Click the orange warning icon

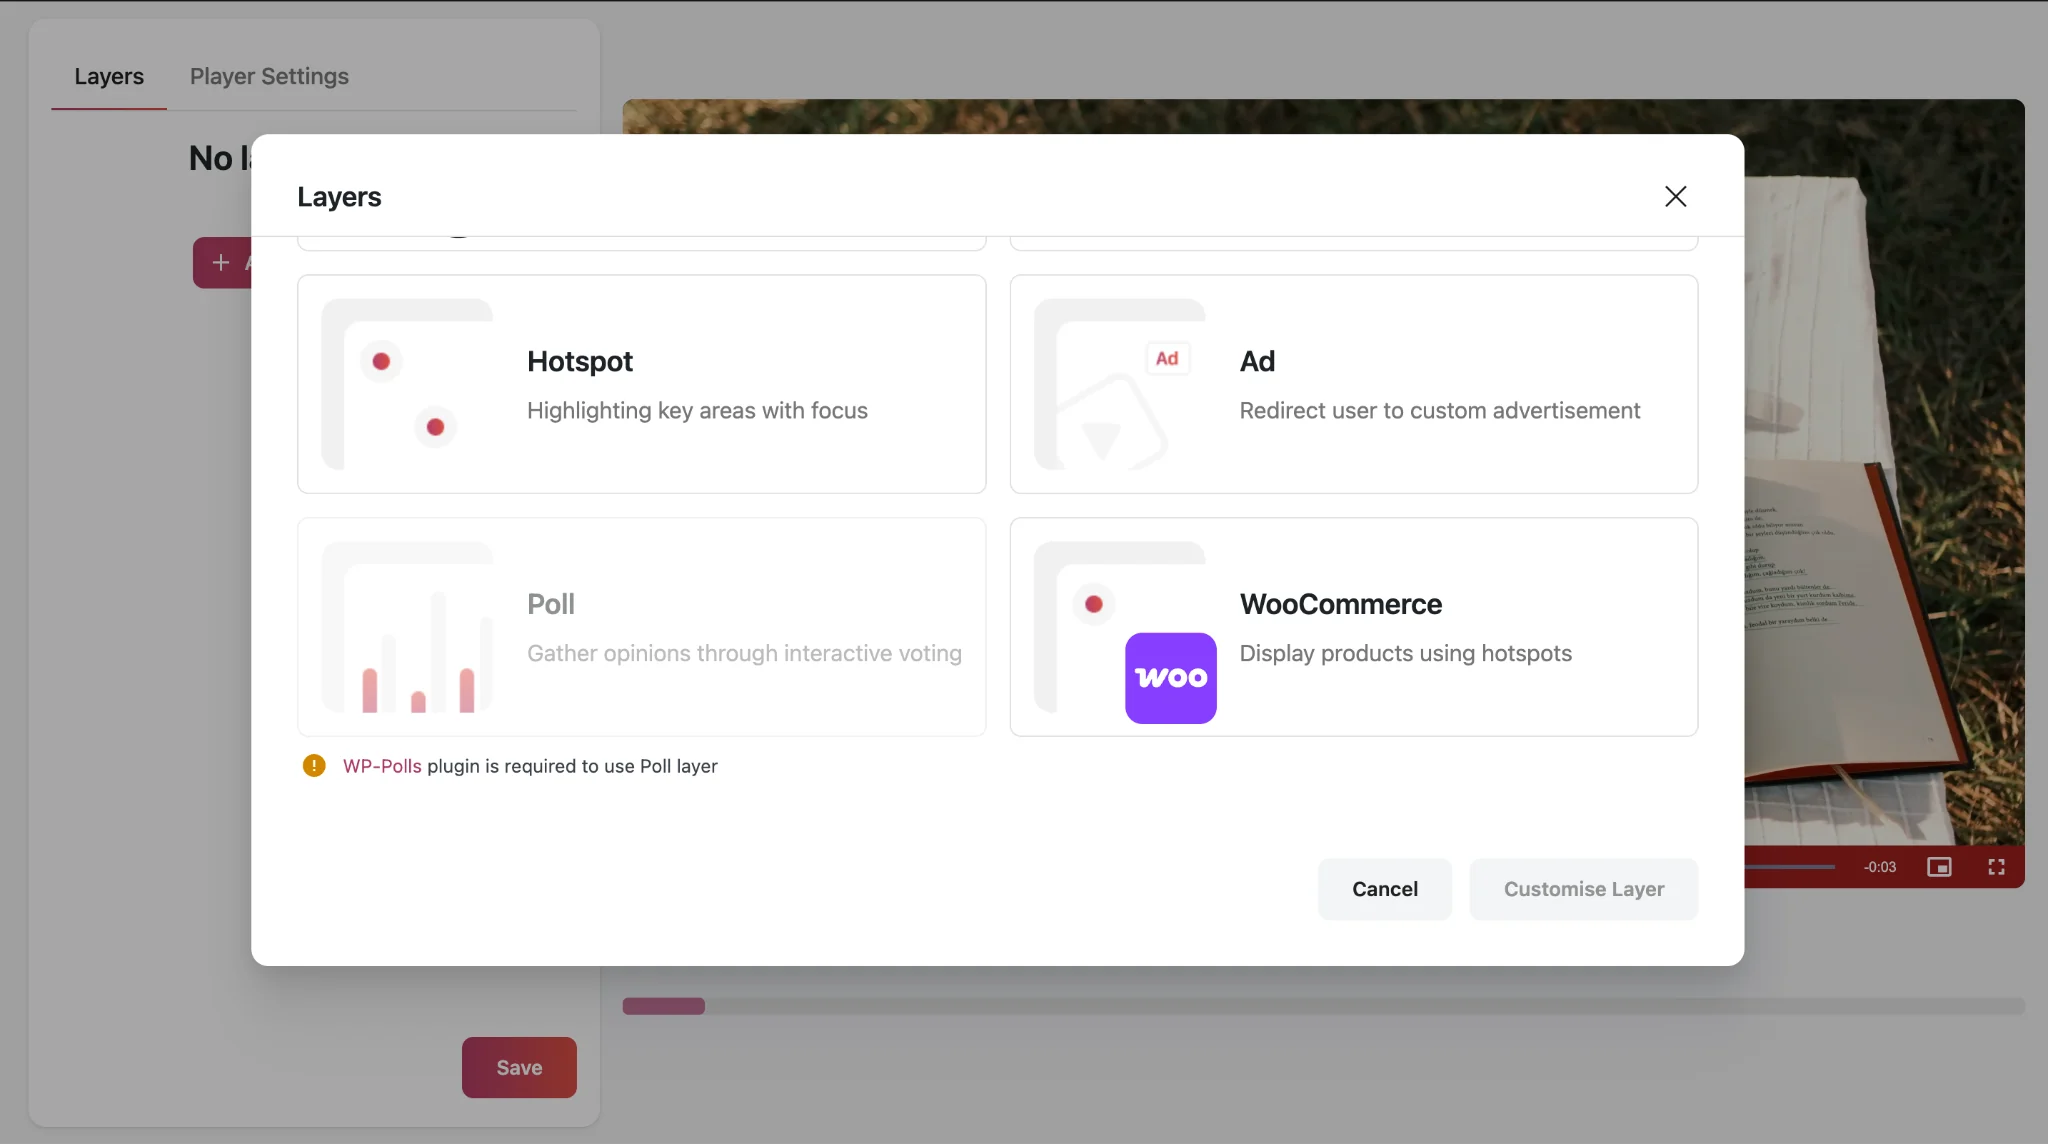(x=314, y=766)
